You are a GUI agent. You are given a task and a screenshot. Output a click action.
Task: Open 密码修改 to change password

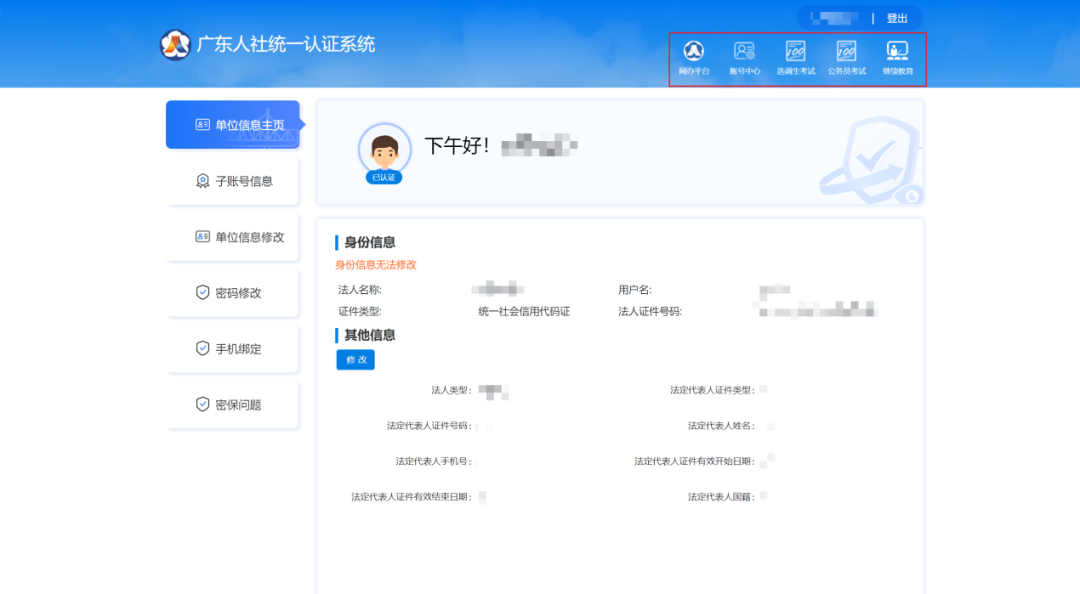(x=232, y=292)
